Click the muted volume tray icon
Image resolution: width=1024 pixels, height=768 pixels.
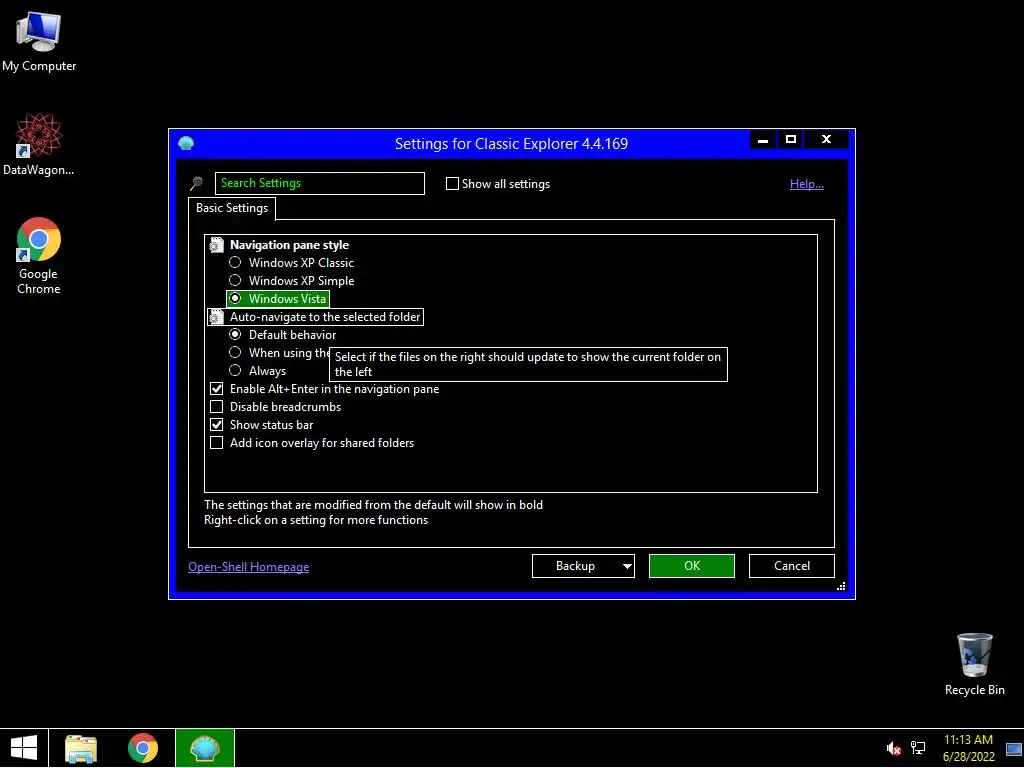(893, 748)
